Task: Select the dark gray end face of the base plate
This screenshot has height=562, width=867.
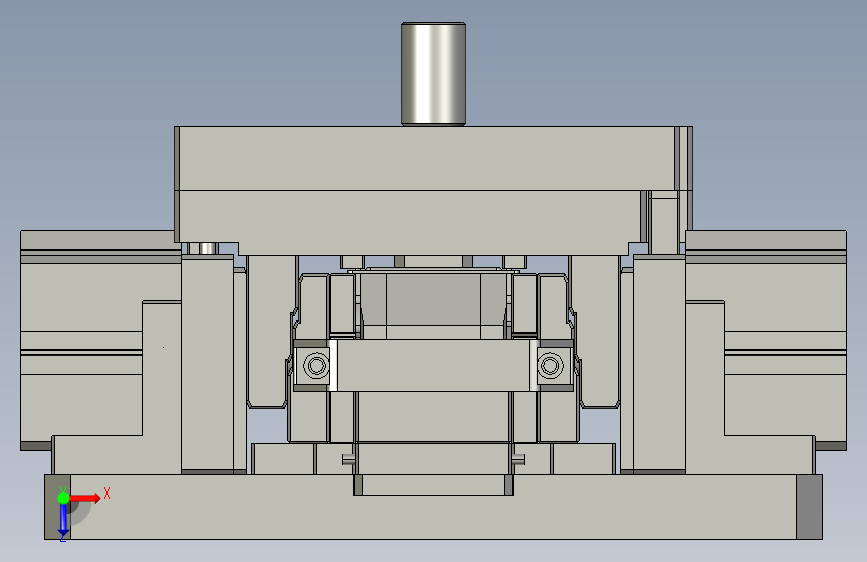Action: tap(809, 507)
